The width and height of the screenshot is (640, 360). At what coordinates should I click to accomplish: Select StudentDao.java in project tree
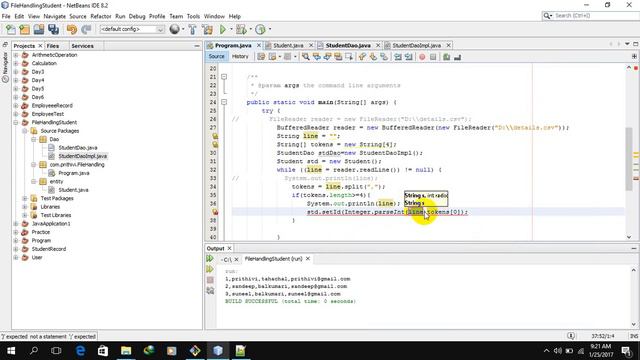[78, 148]
